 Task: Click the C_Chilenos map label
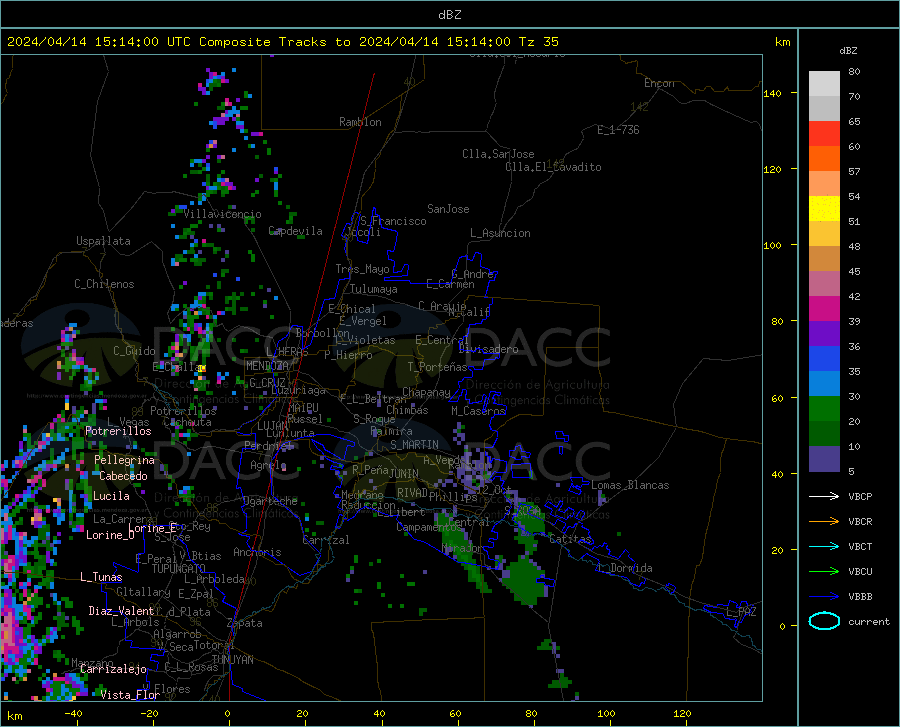(104, 284)
